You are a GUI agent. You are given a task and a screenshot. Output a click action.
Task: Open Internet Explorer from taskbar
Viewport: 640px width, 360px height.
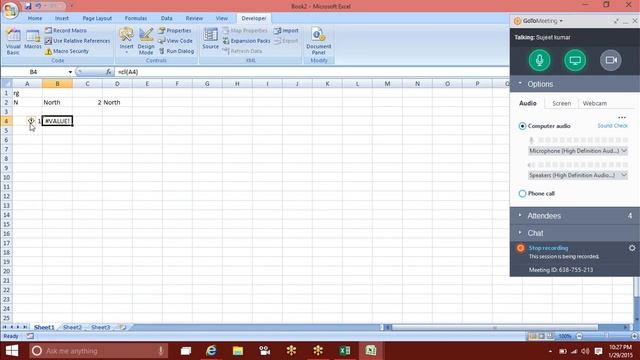(x=211, y=351)
